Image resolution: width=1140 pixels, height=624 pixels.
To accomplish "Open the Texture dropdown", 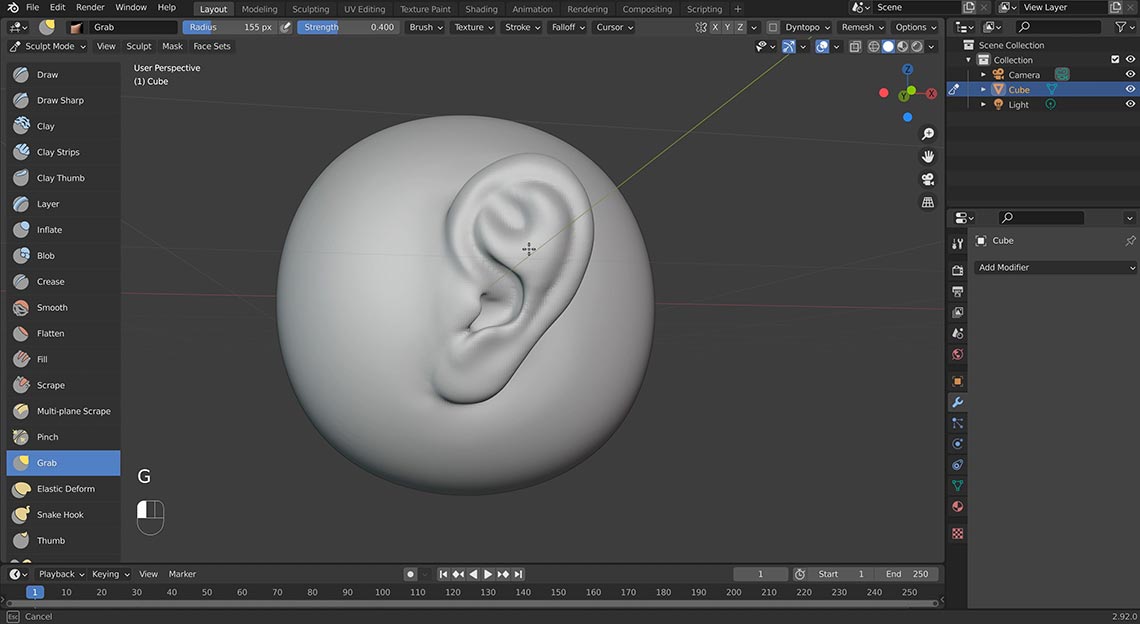I will pyautogui.click(x=474, y=27).
